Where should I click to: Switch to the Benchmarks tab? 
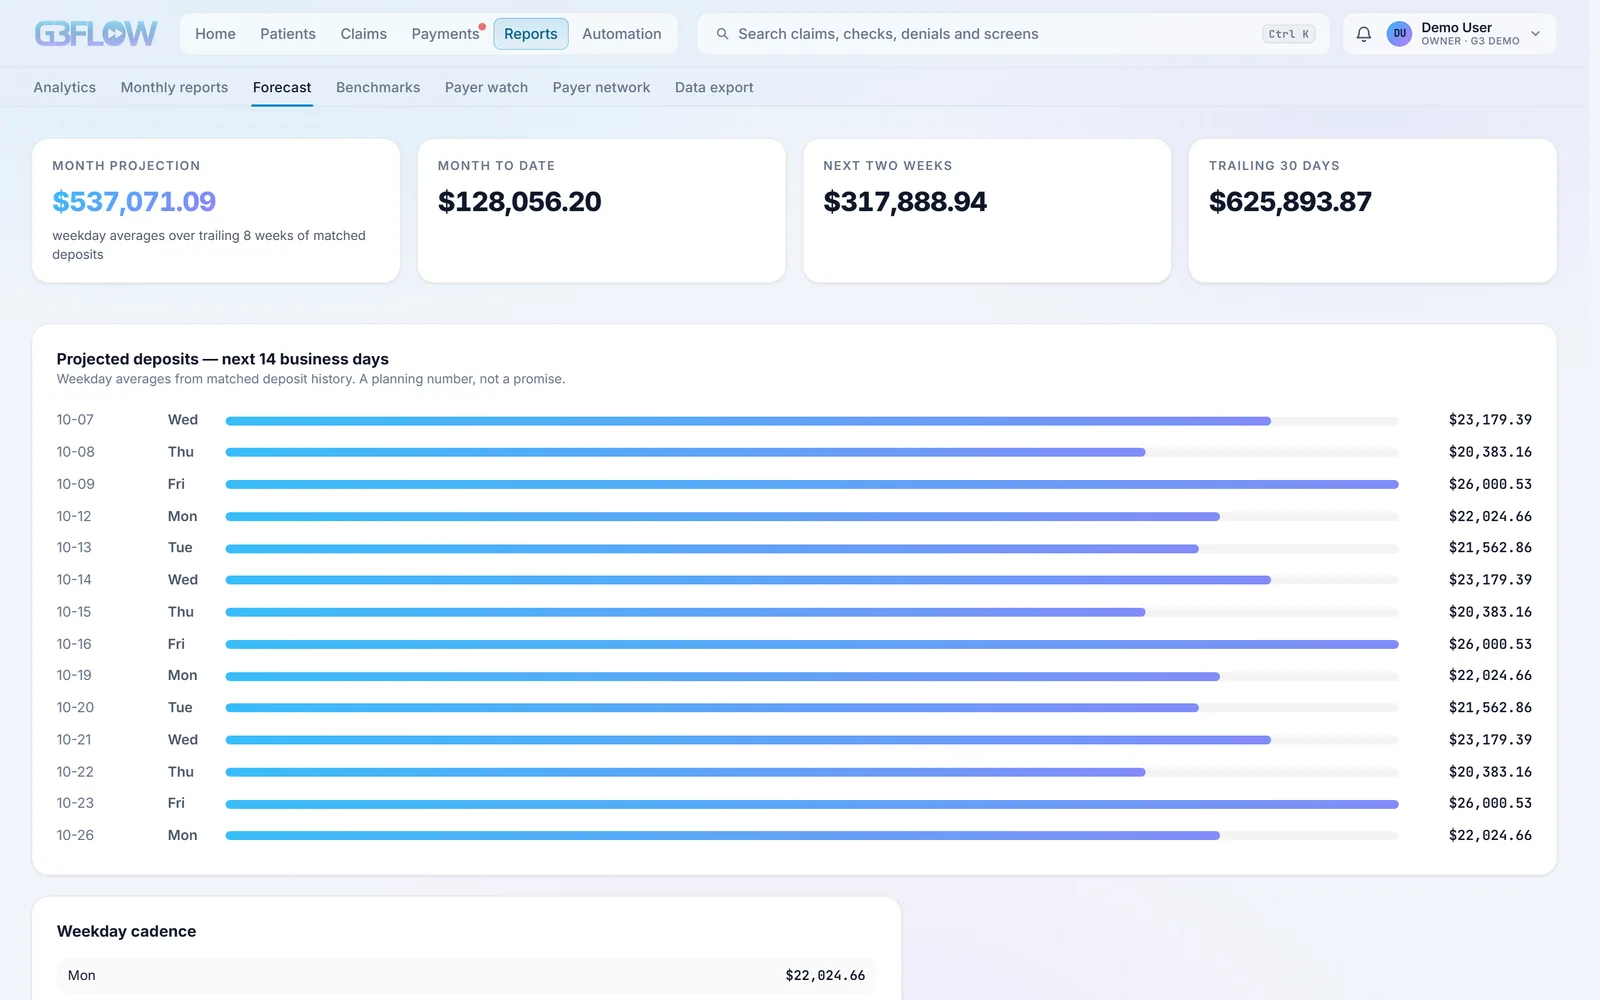(378, 88)
